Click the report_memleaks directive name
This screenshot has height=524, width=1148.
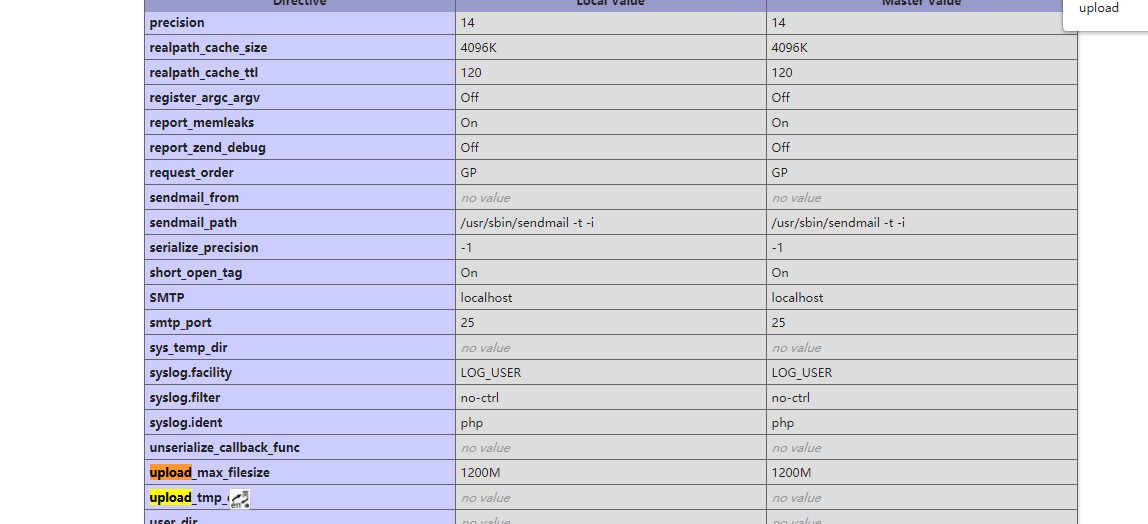201,122
